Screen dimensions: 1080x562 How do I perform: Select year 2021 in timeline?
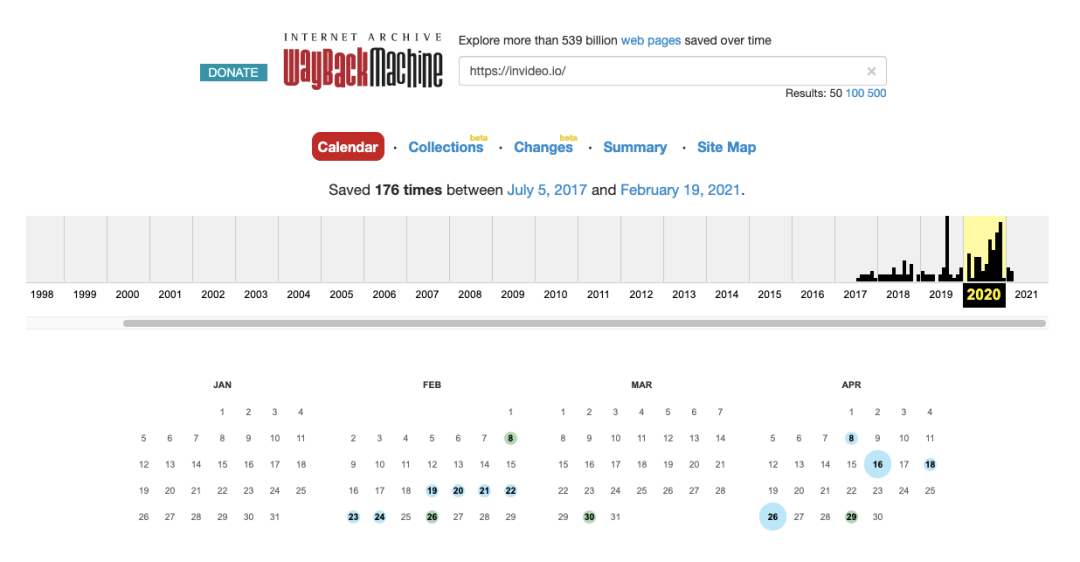pyautogui.click(x=1026, y=294)
